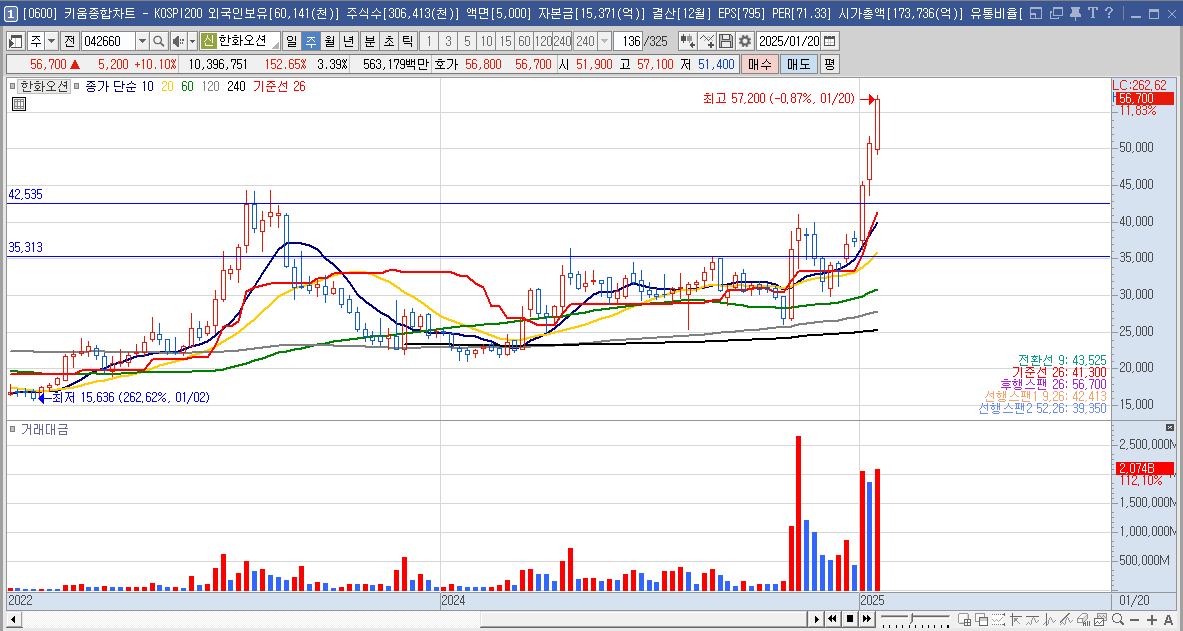1183x631 pixels.
Task: Click the 2025/01/20 date field
Action: click(x=788, y=42)
